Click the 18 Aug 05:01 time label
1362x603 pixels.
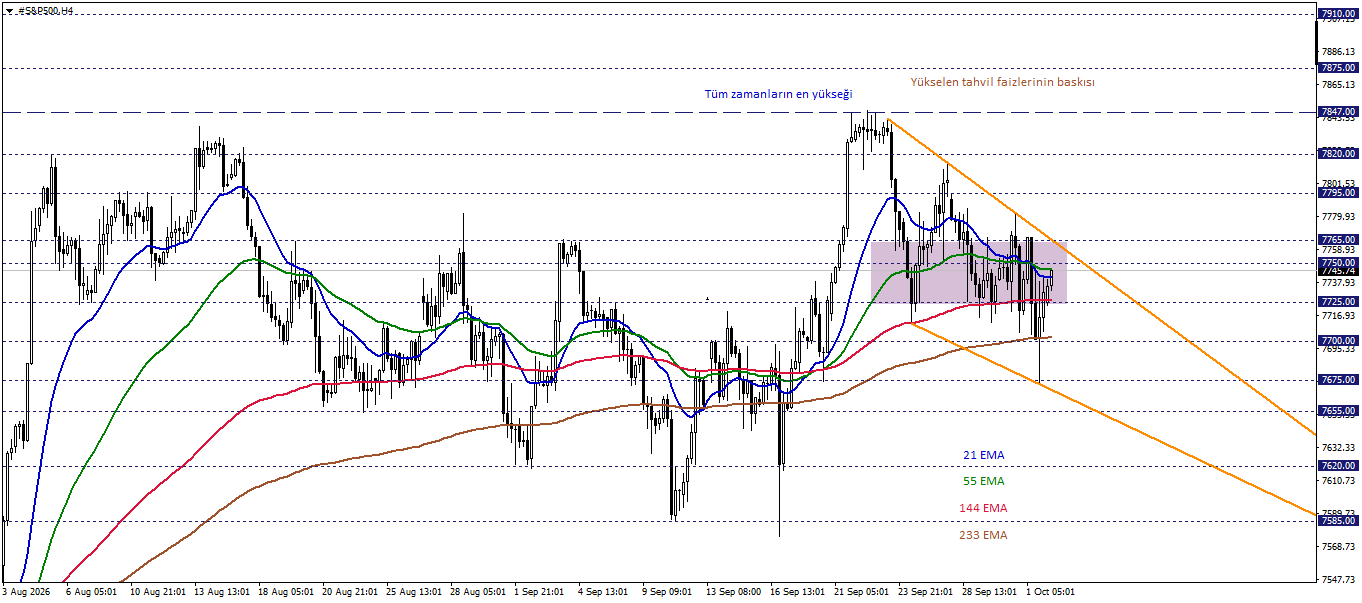pyautogui.click(x=286, y=592)
